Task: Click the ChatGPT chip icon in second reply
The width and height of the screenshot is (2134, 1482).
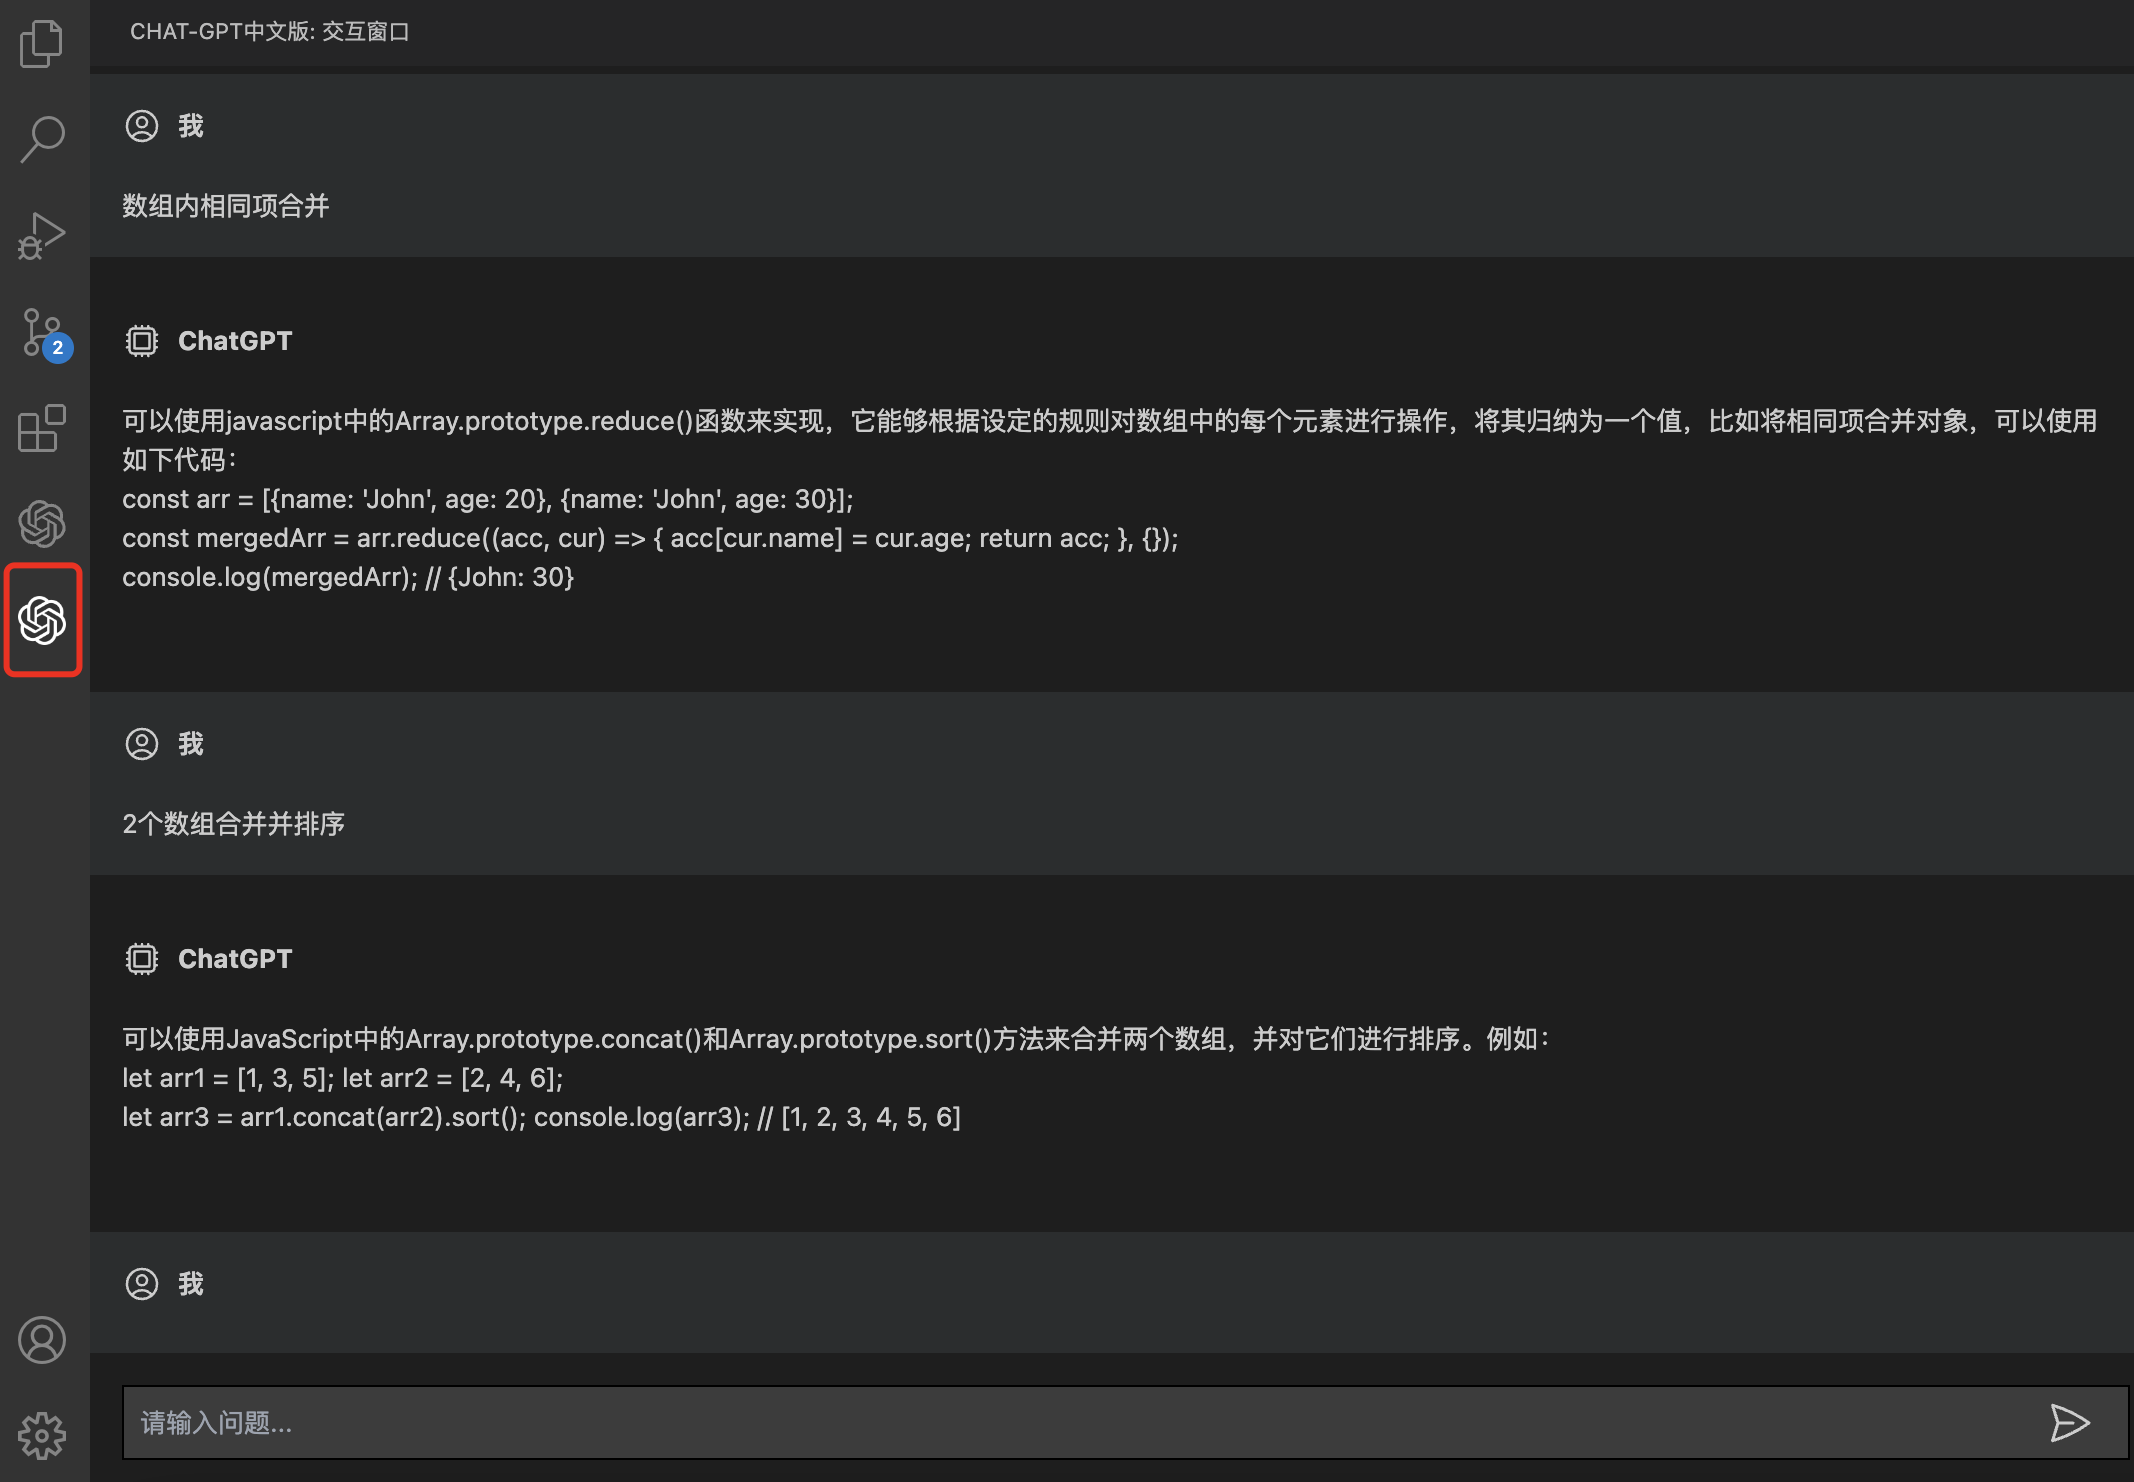Action: 142,959
